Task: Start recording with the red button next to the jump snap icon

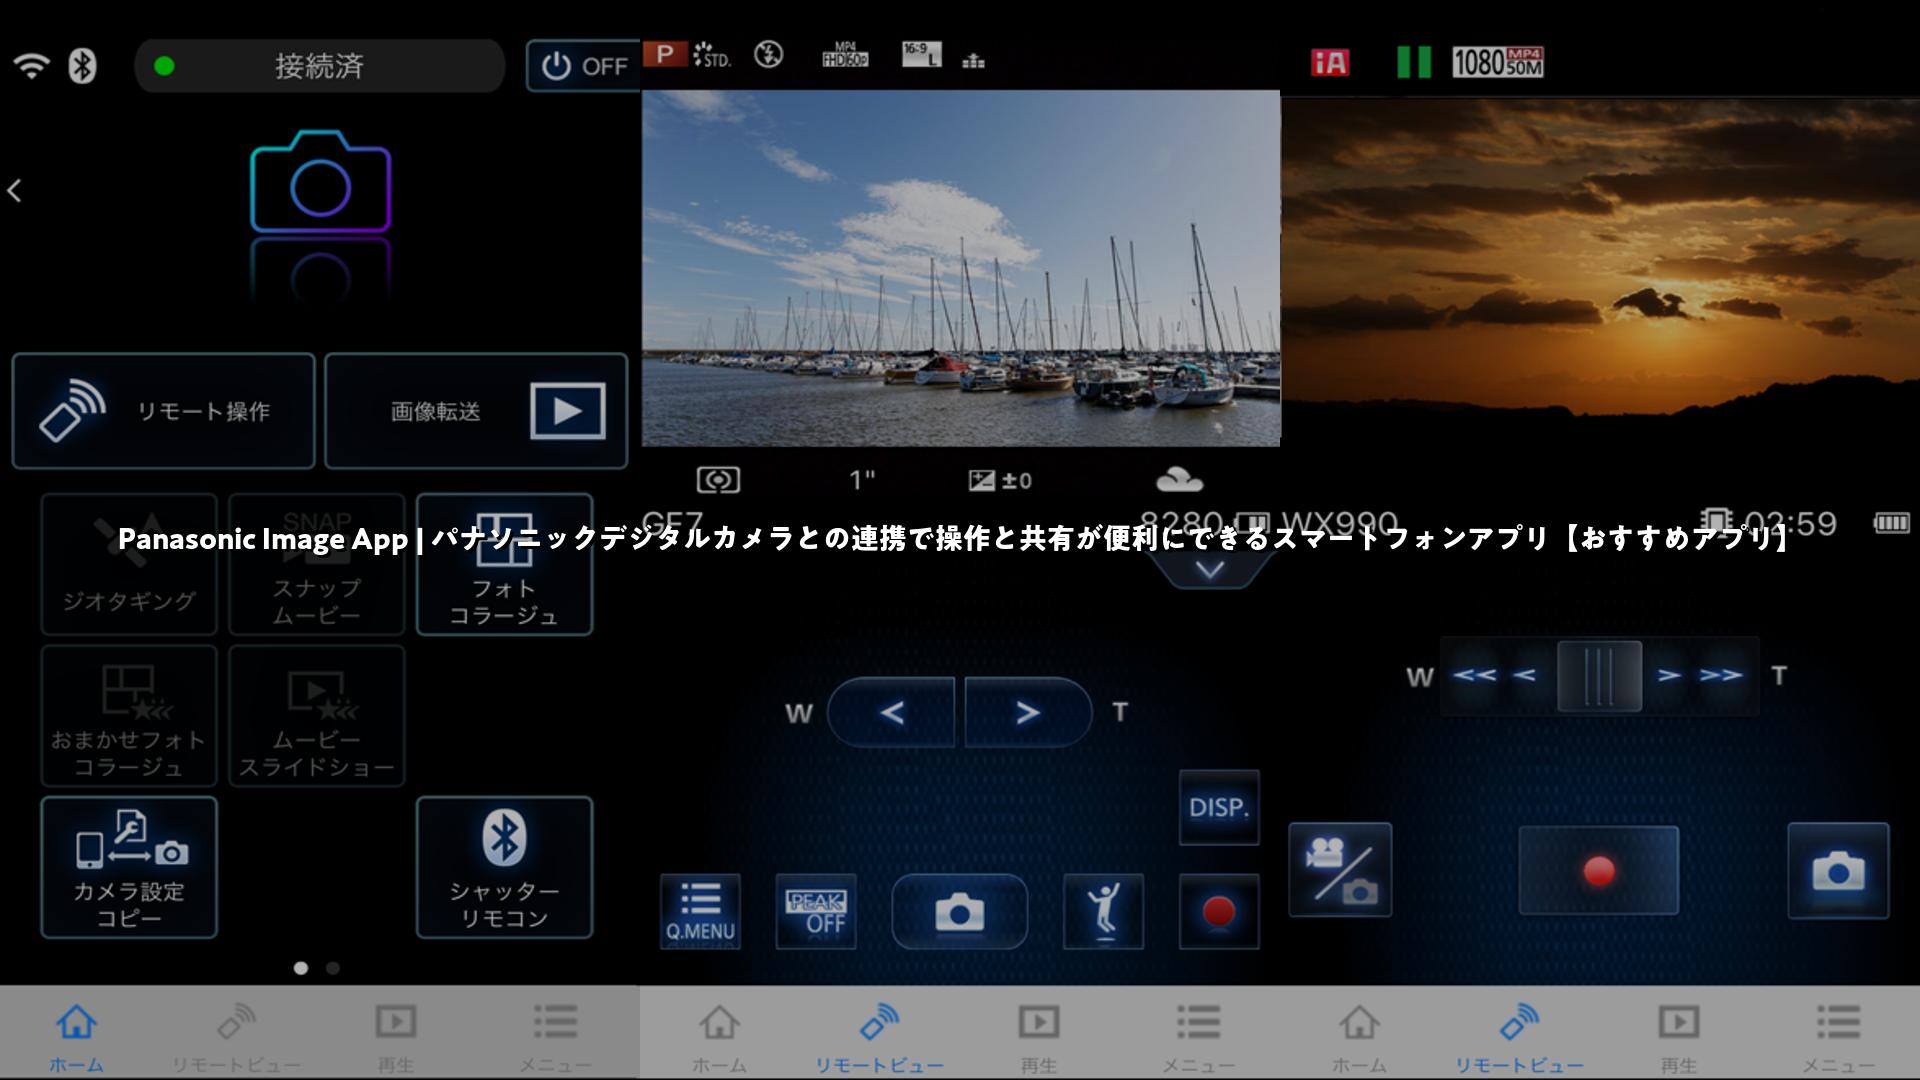Action: pos(1219,912)
